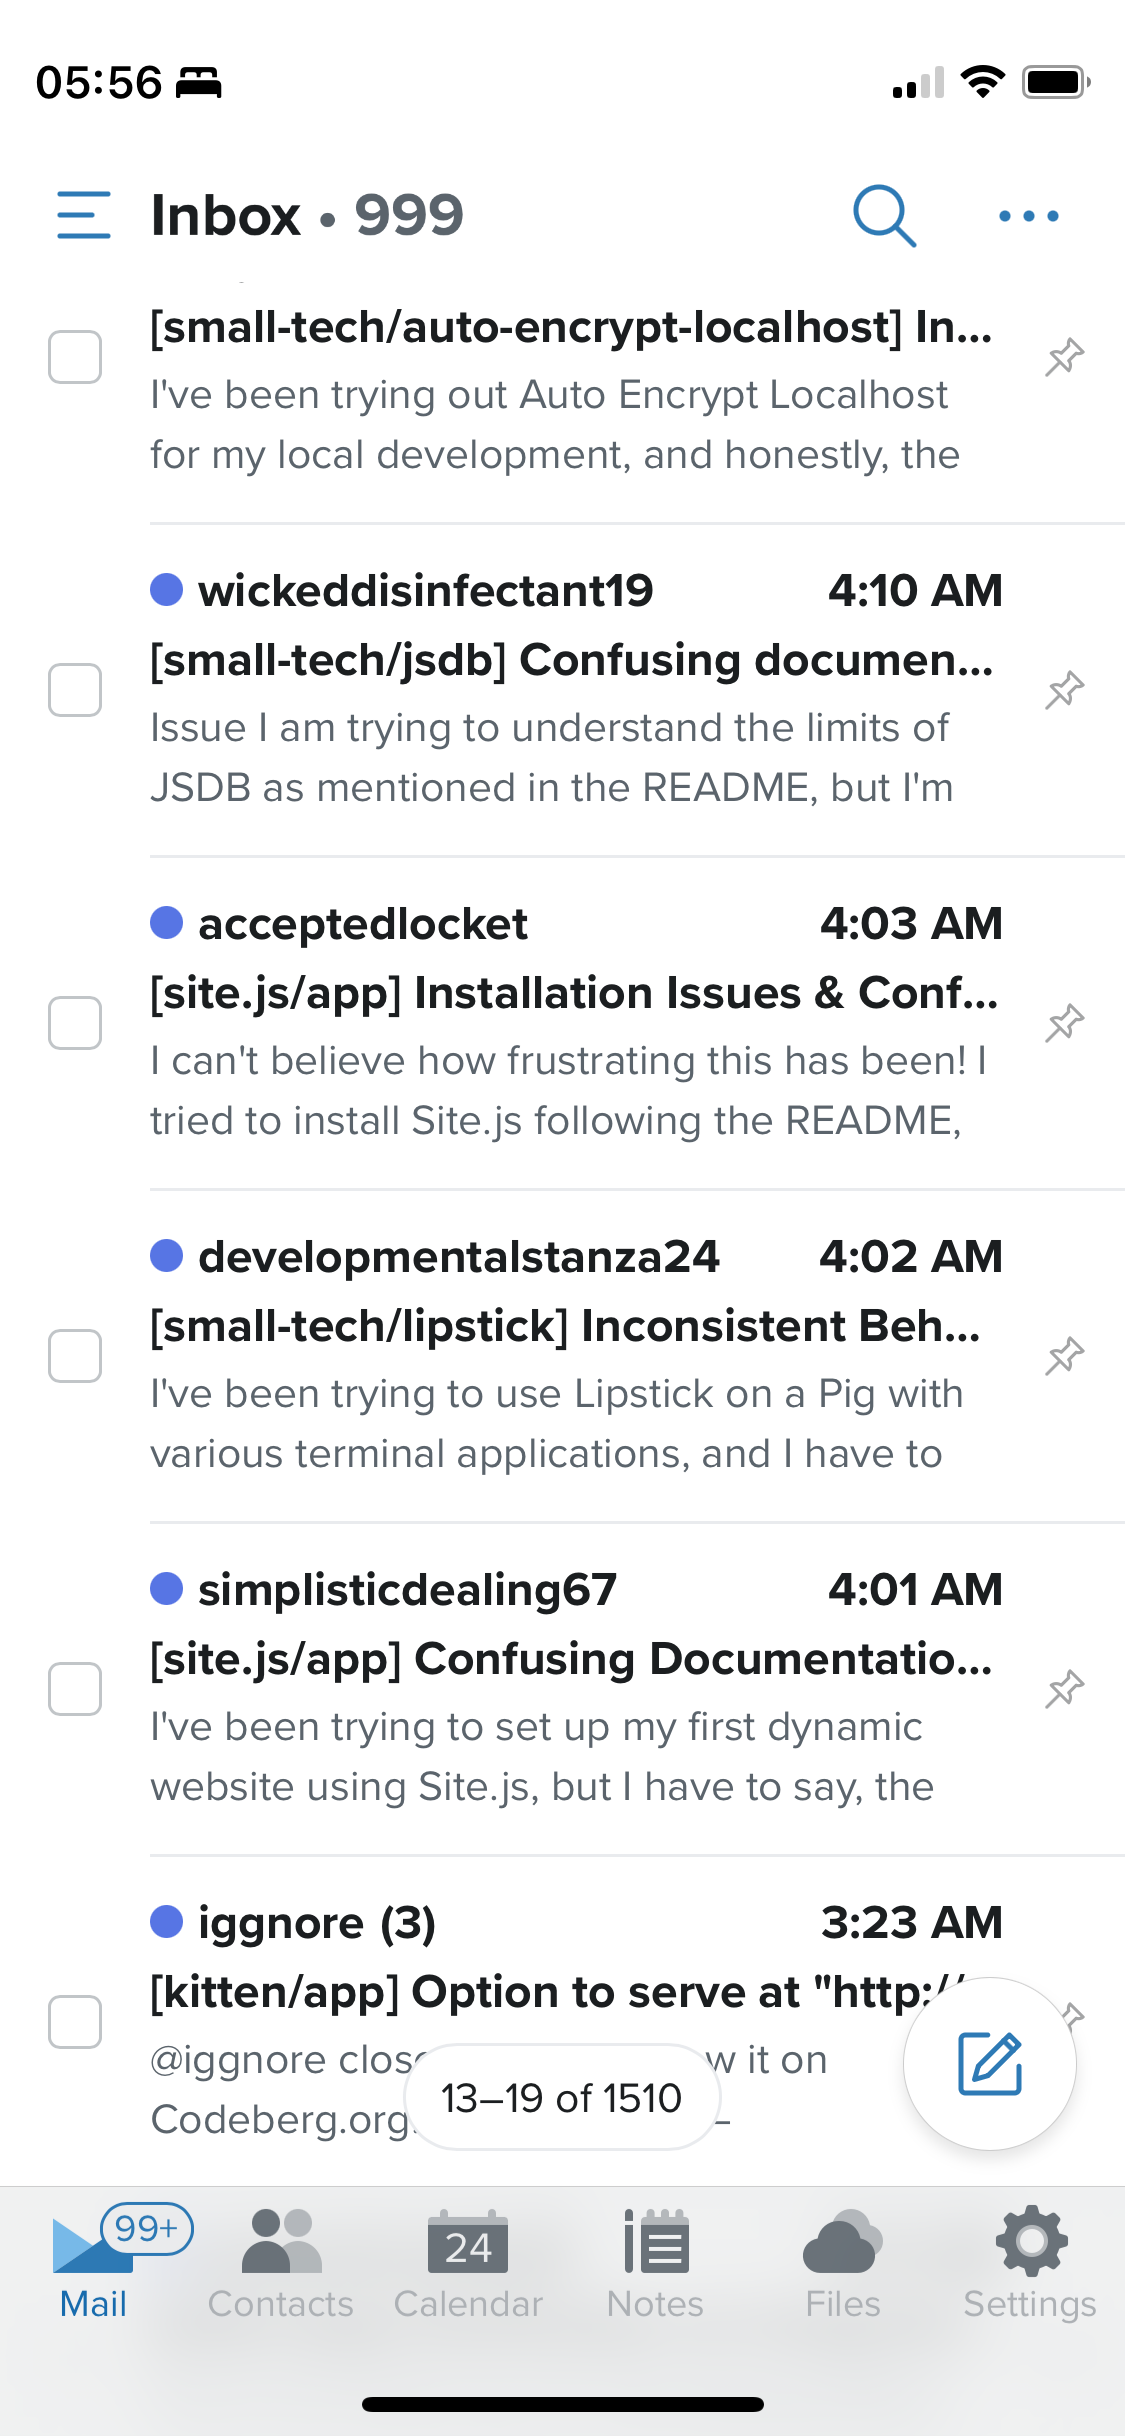Tap sender name developmentalstanza24
This screenshot has width=1125, height=2436.
point(459,1256)
